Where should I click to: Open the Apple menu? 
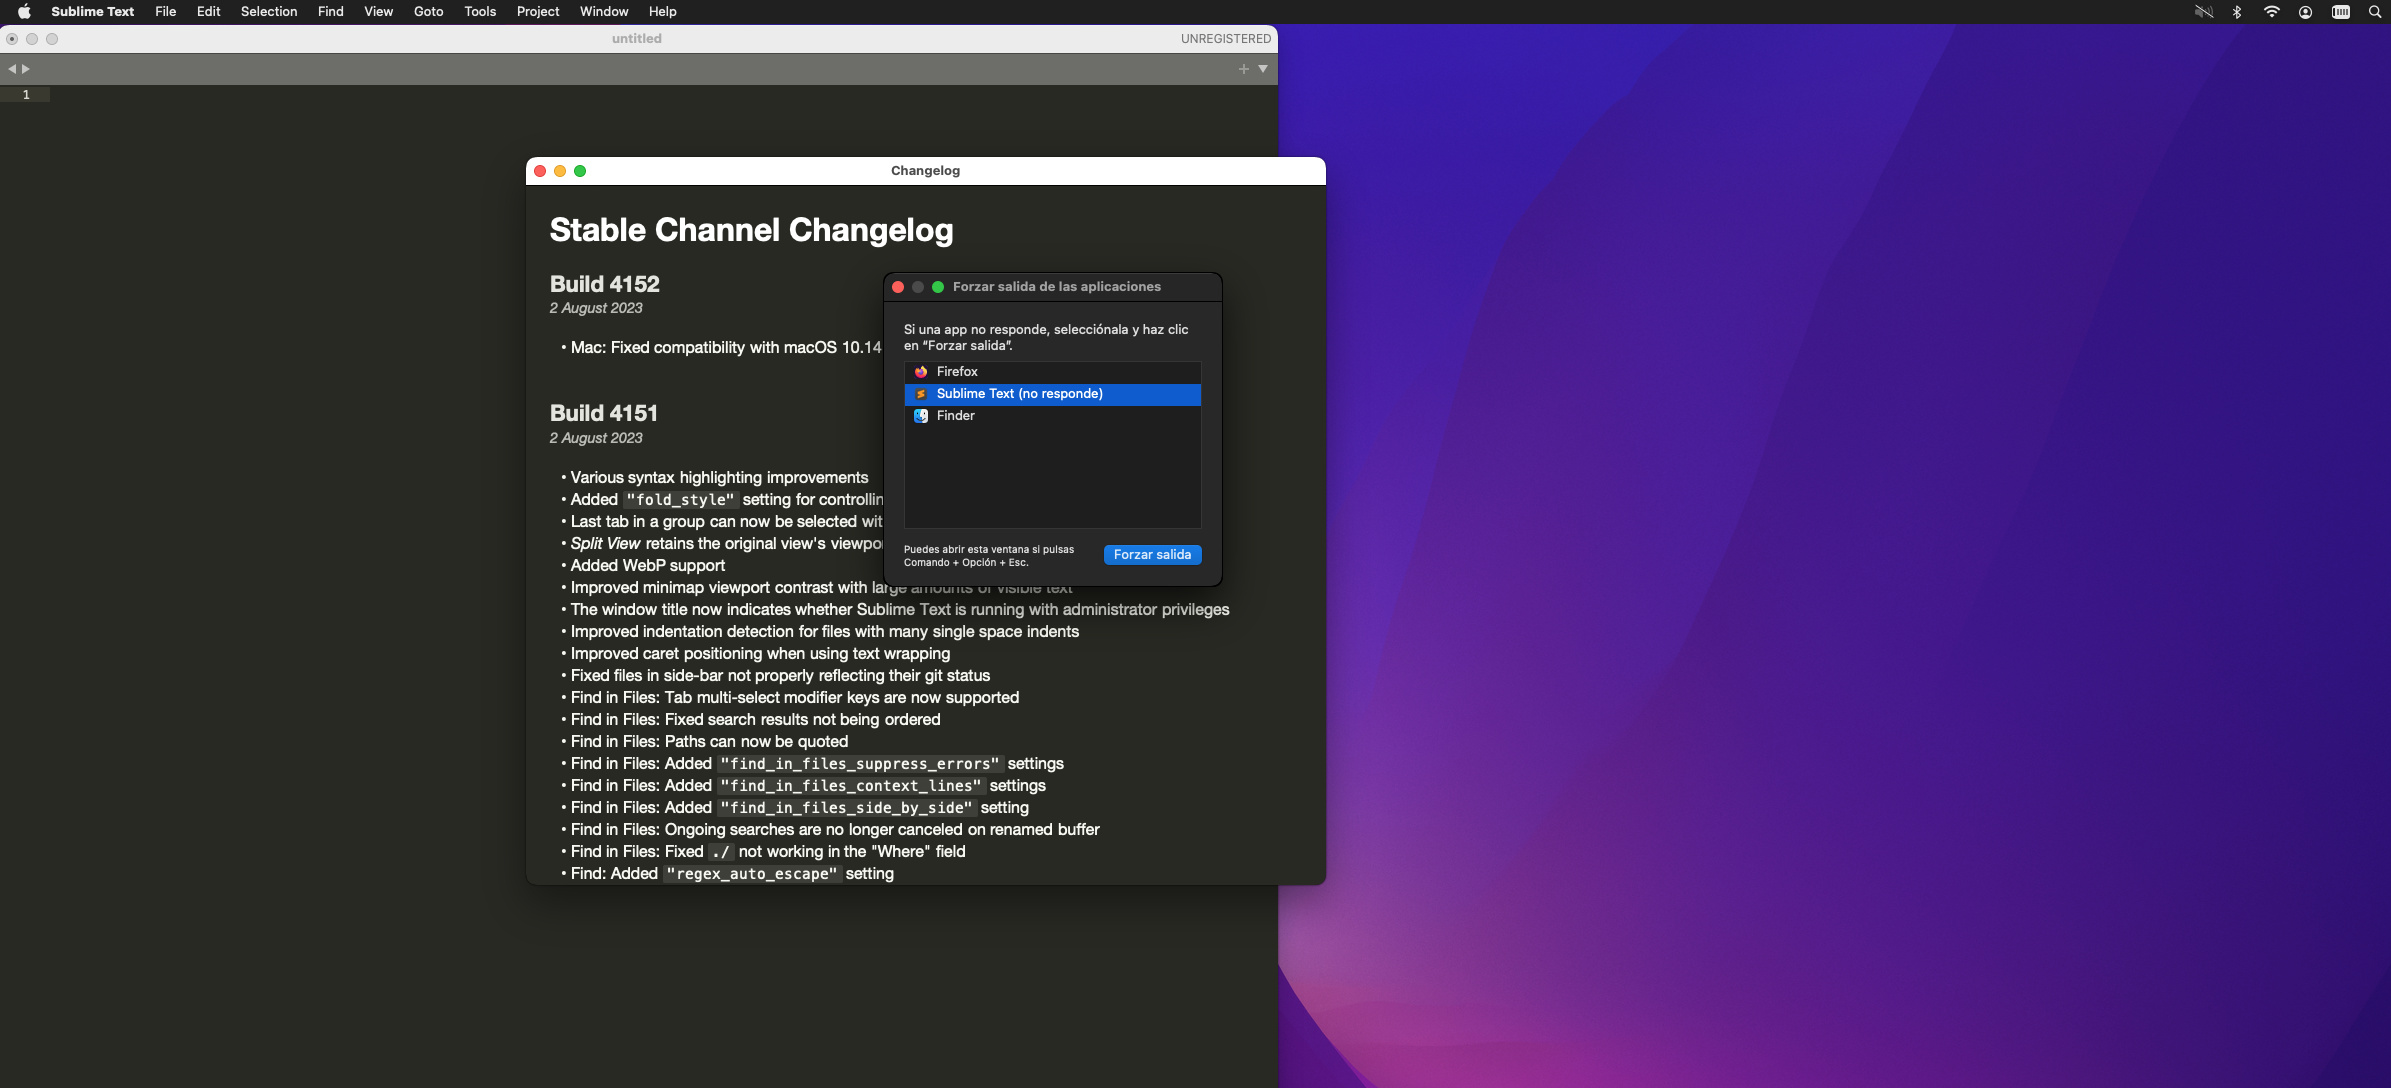pyautogui.click(x=24, y=12)
